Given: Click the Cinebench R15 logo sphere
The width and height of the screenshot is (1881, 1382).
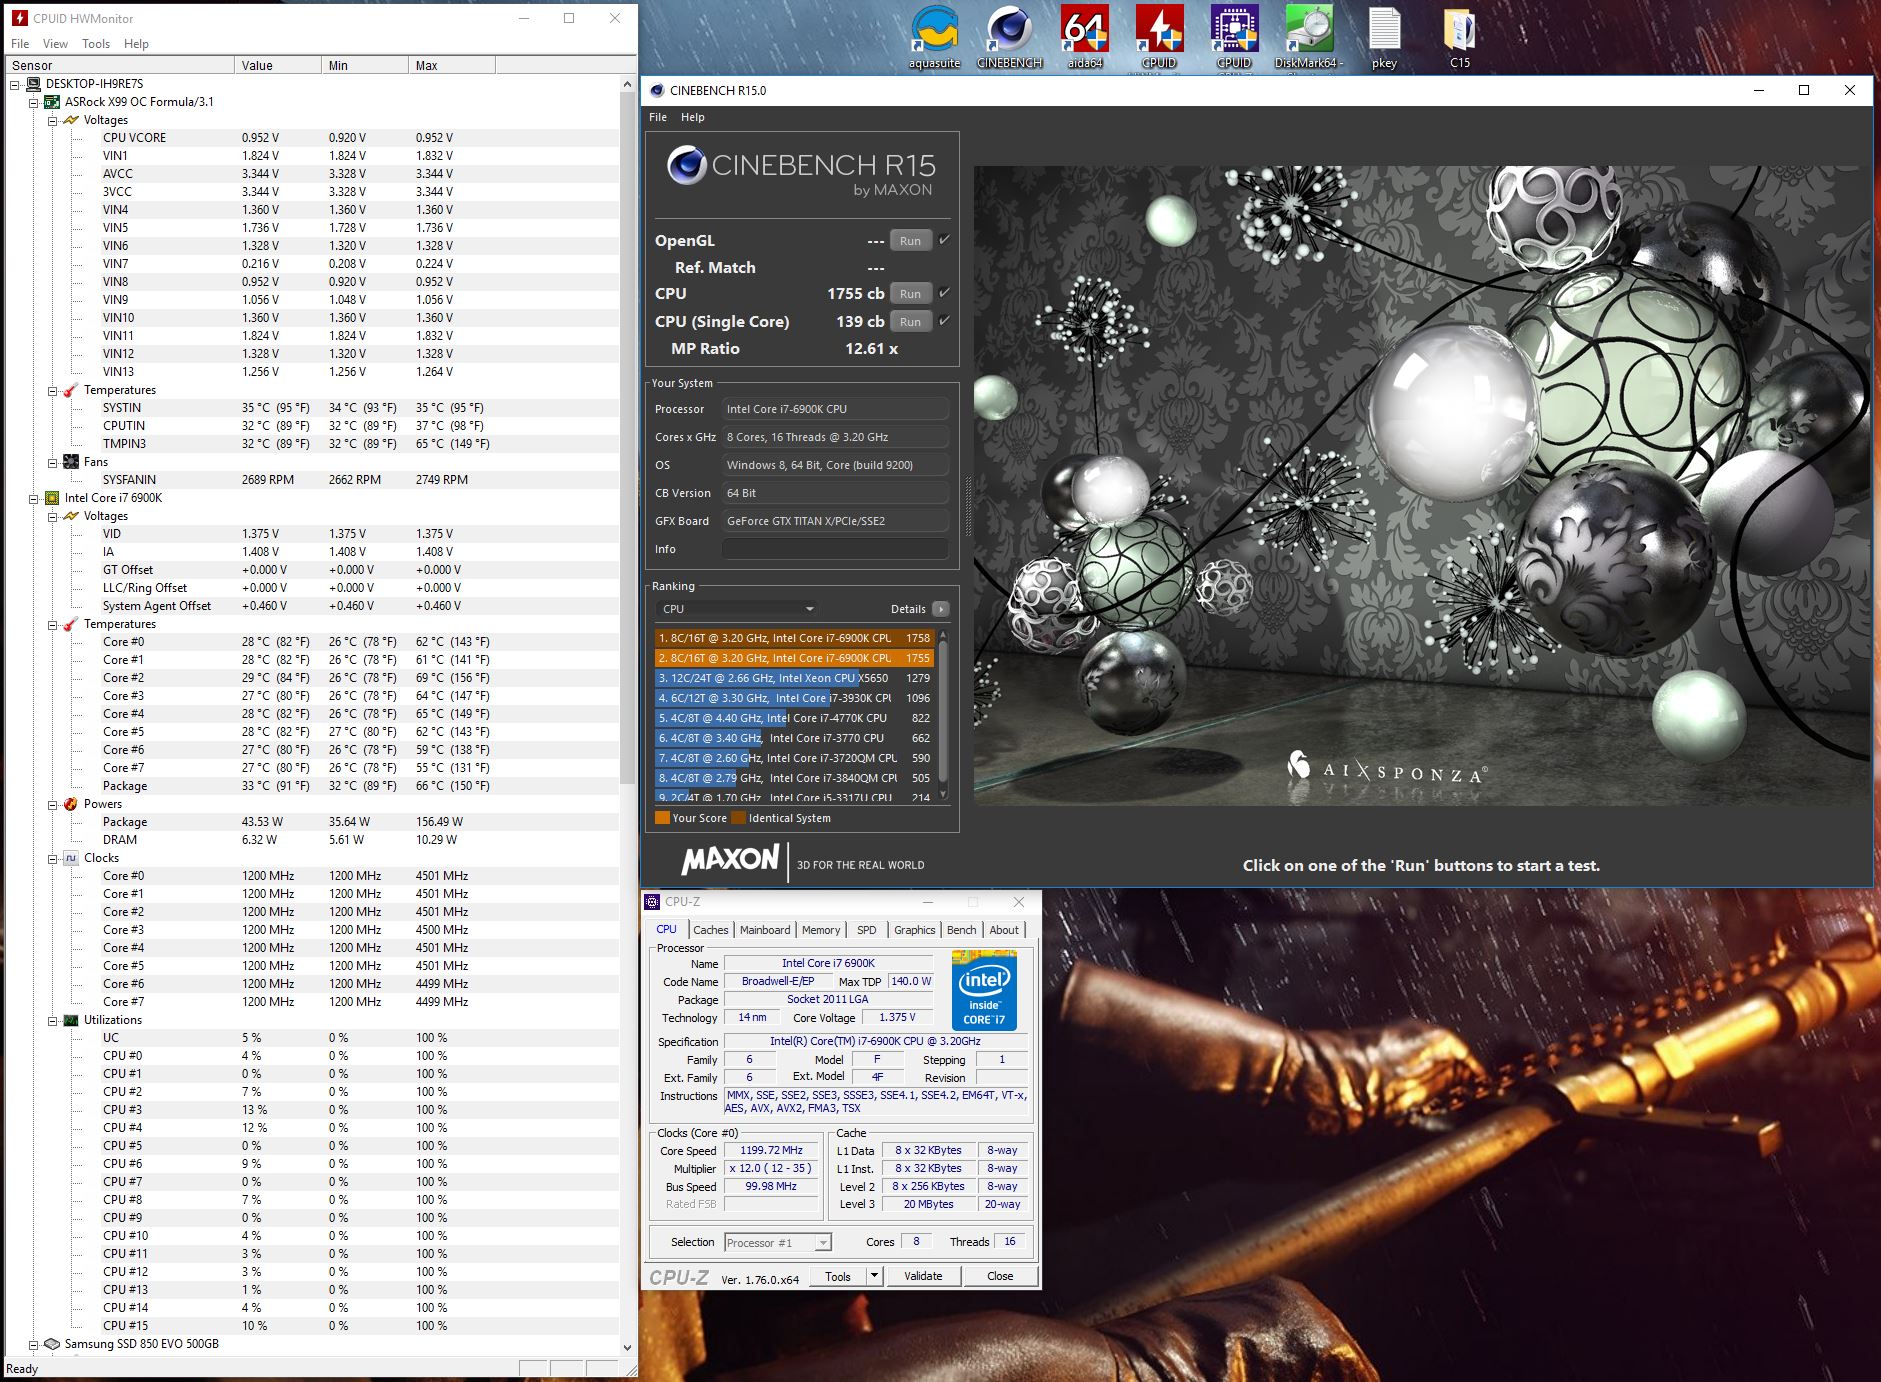Looking at the screenshot, I should (x=687, y=165).
